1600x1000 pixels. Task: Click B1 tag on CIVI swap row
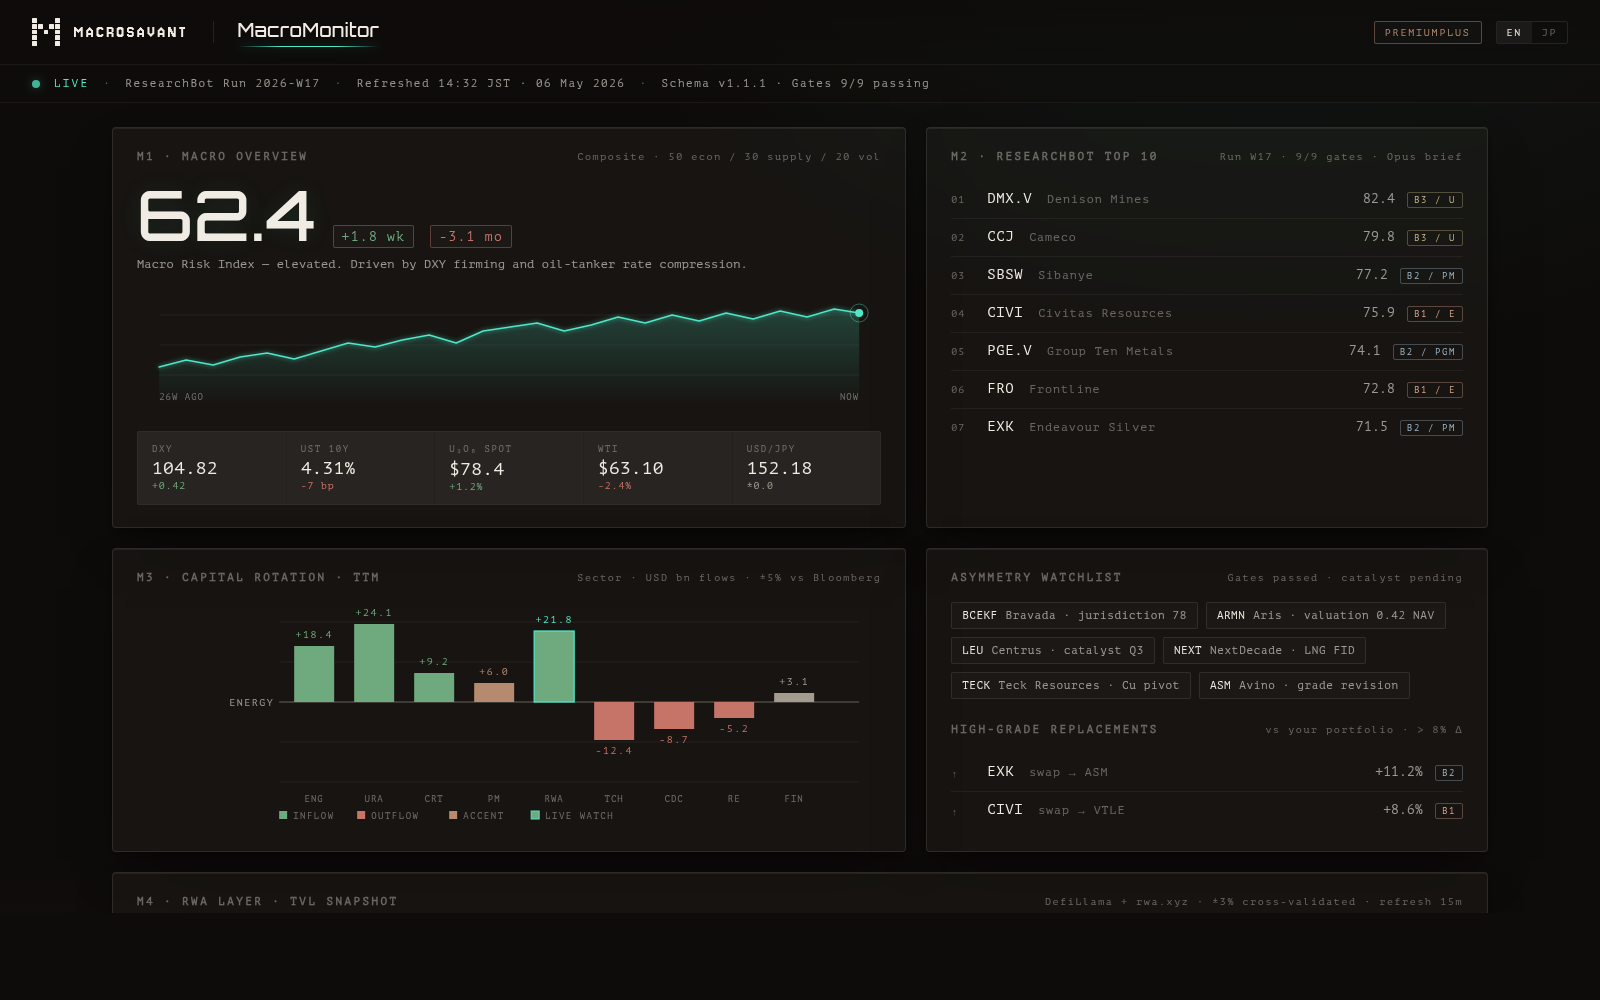1449,811
